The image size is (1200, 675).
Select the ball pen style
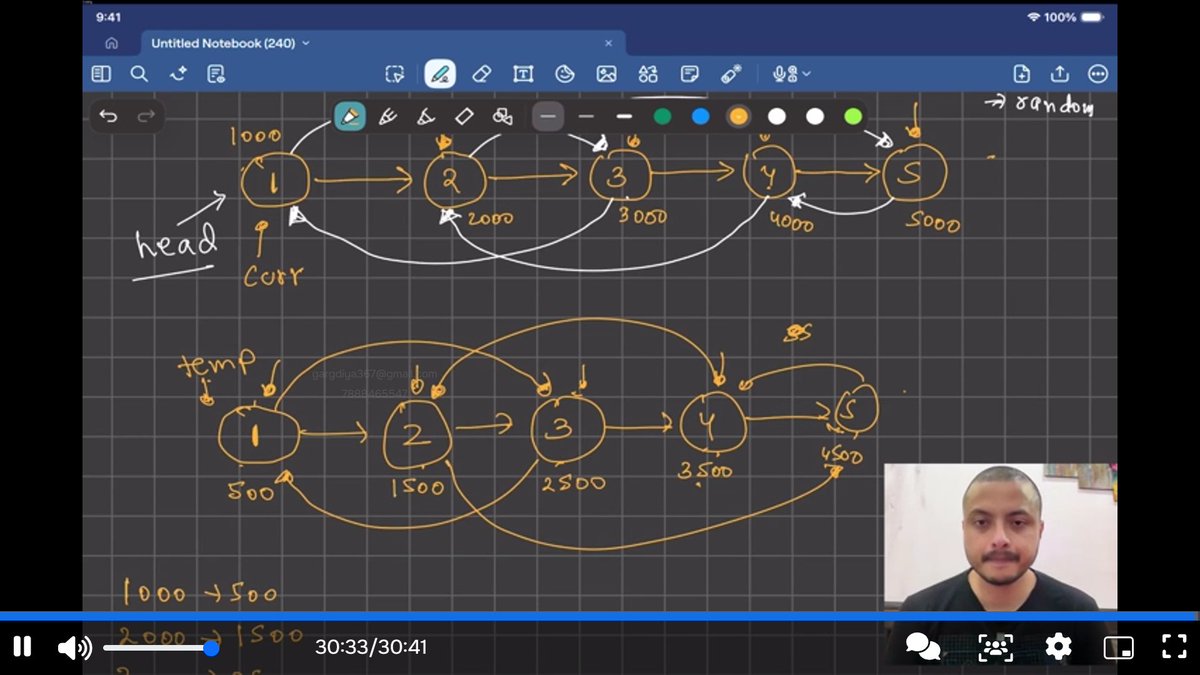pyautogui.click(x=388, y=117)
